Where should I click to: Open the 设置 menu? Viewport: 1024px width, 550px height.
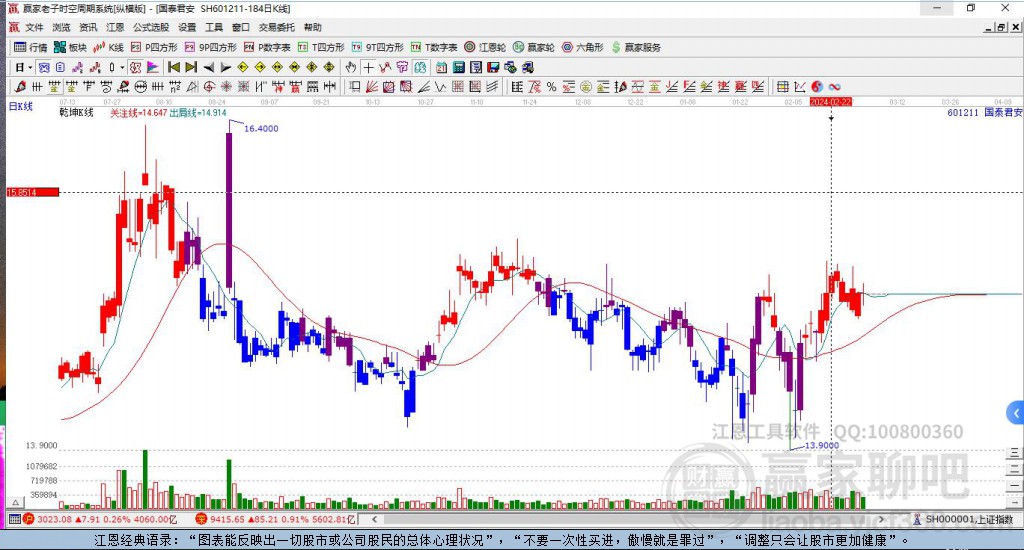(x=187, y=27)
